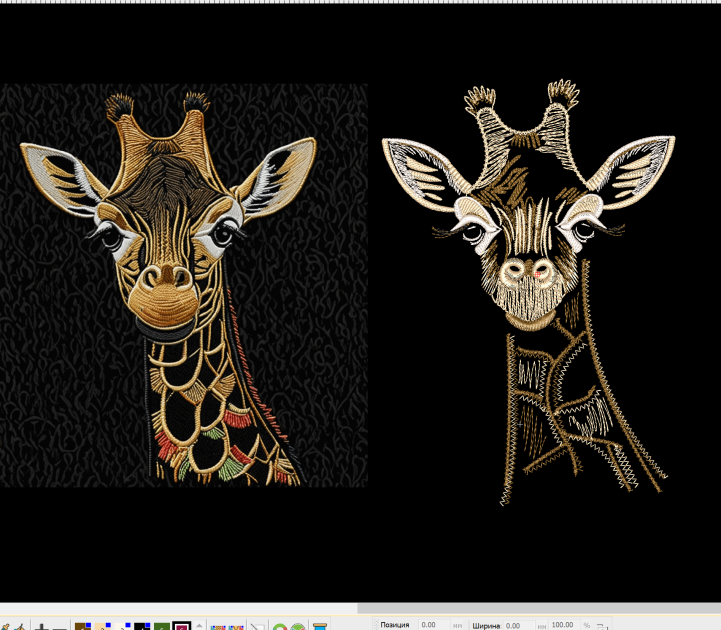Select the cream white thread color swatch
The width and height of the screenshot is (721, 630).
click(x=122, y=626)
